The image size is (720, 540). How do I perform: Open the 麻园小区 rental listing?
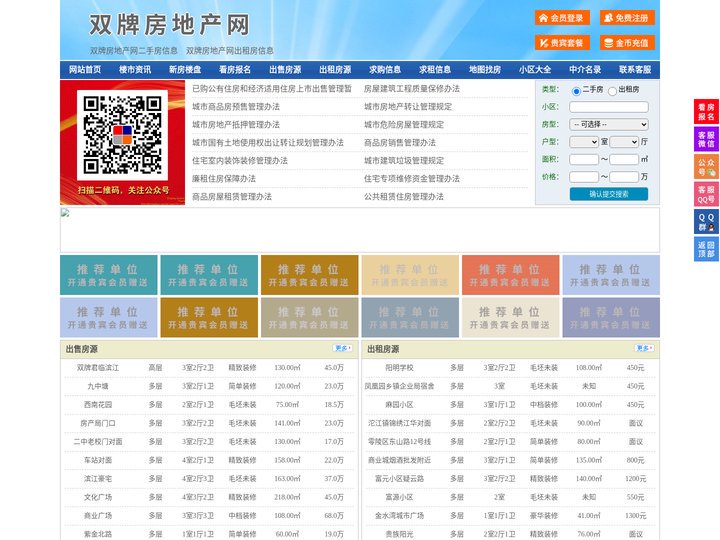tap(399, 405)
